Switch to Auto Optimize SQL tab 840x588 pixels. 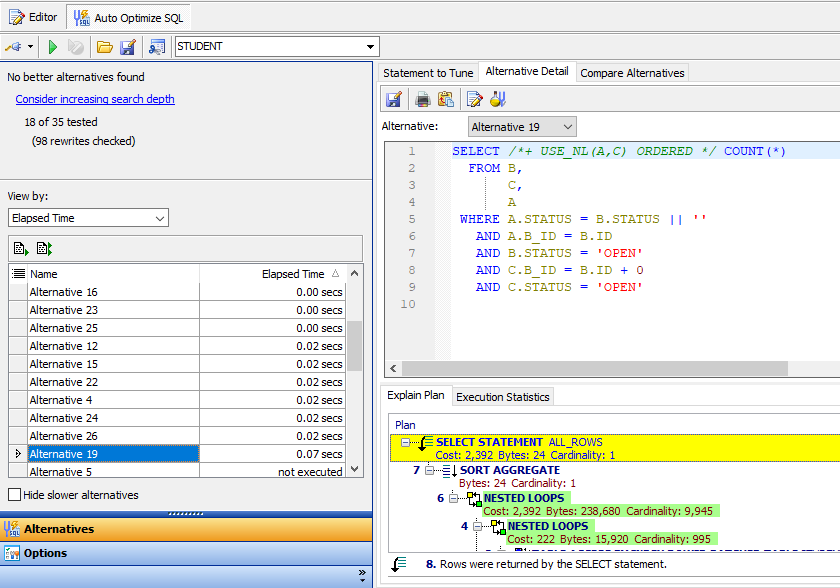point(129,18)
